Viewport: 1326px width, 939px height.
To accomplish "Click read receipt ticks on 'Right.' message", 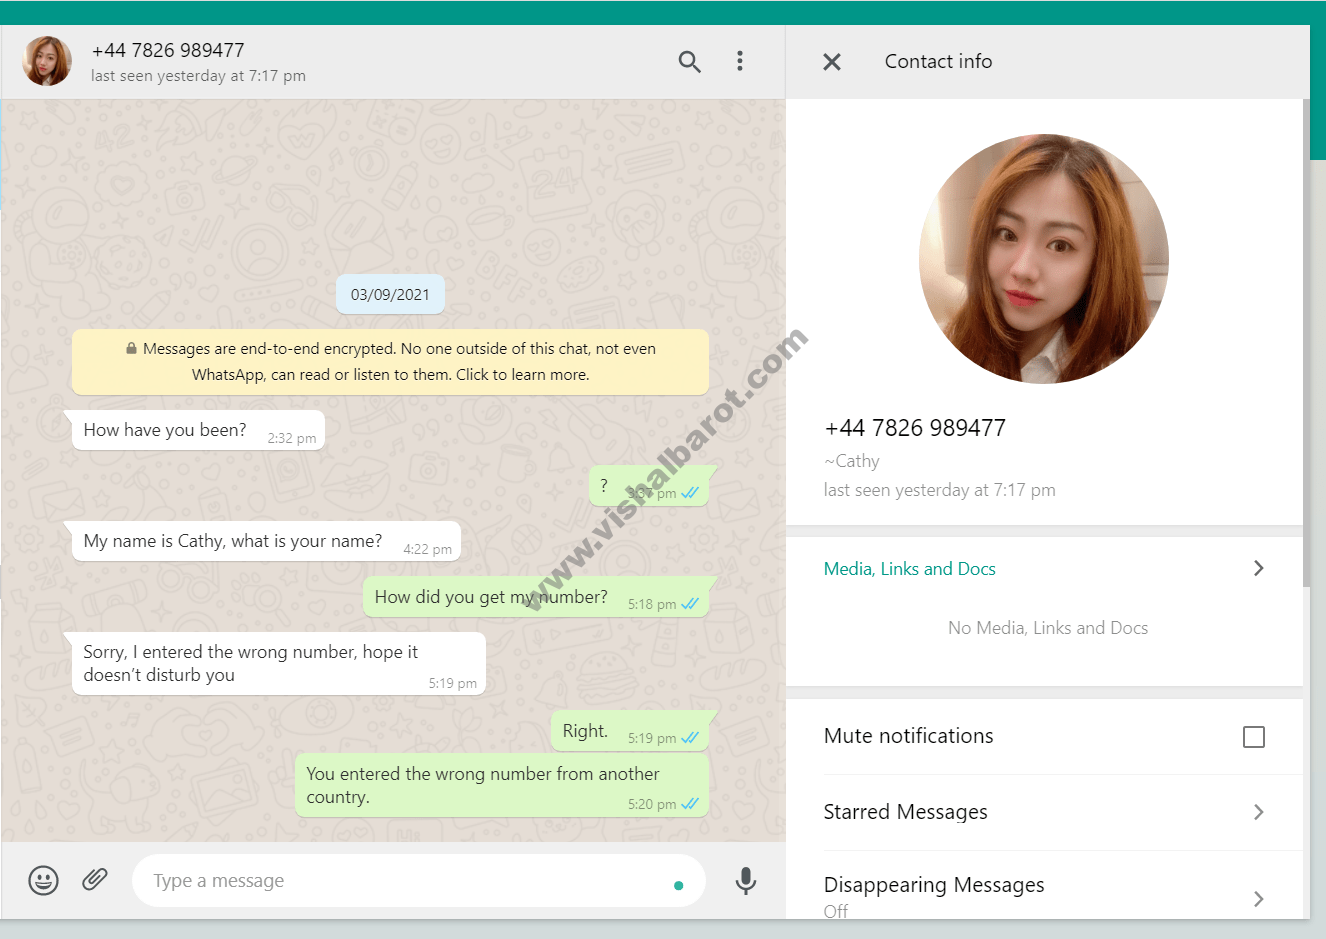I will pyautogui.click(x=690, y=738).
